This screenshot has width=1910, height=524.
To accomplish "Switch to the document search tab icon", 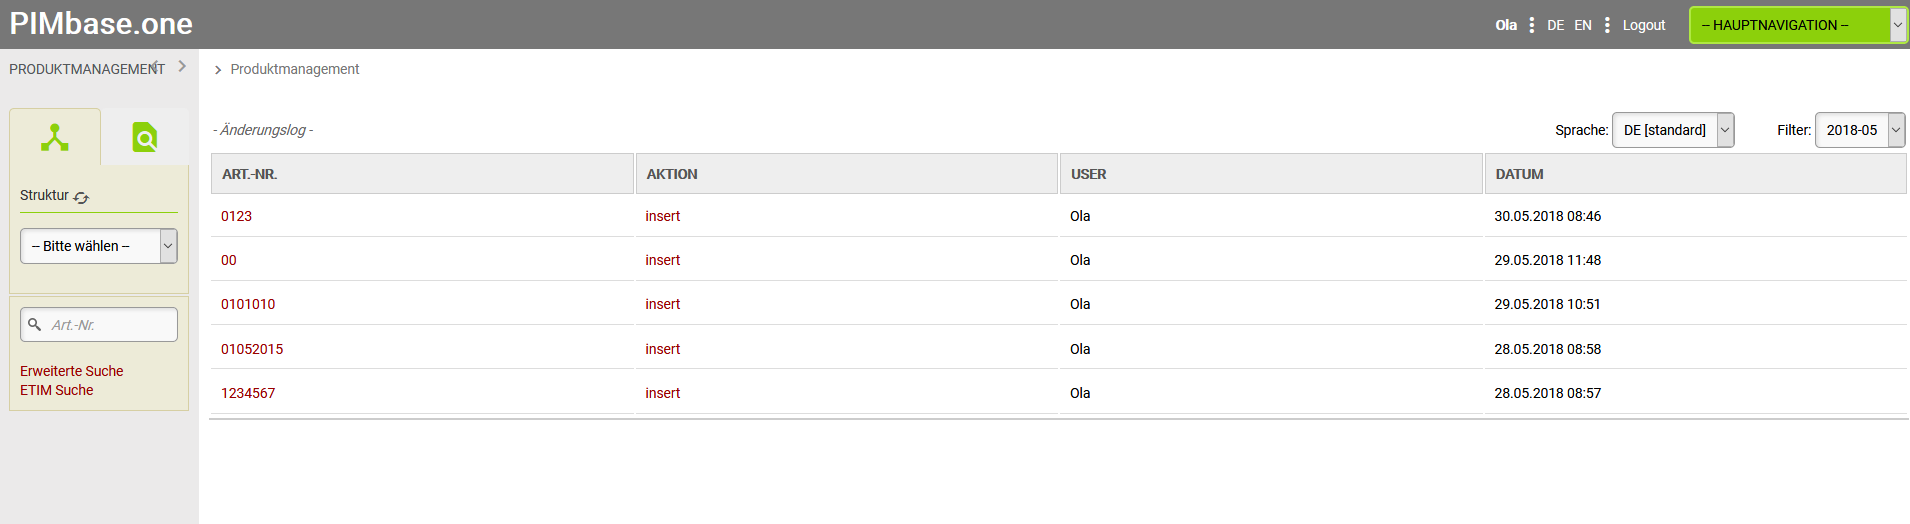I will [145, 137].
